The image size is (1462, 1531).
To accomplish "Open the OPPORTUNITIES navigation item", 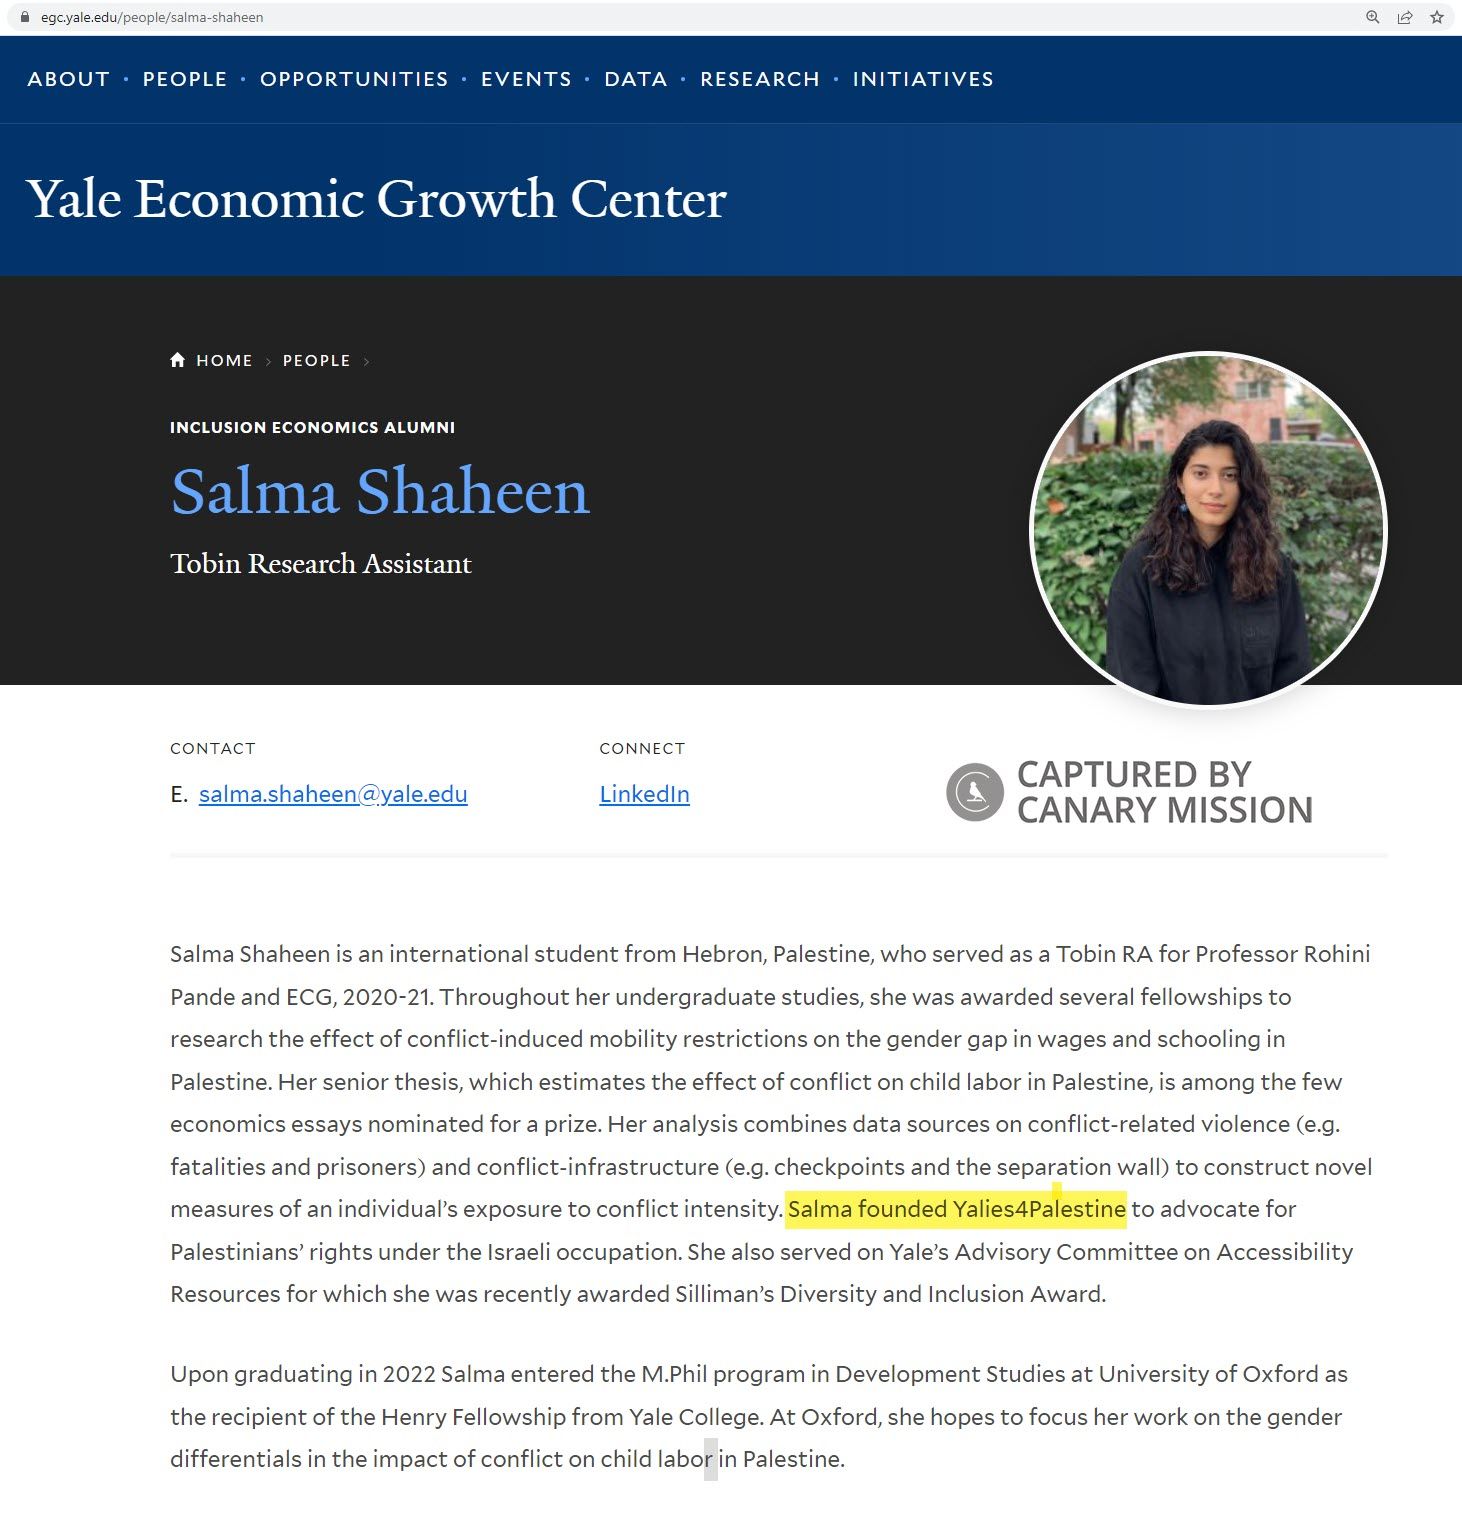I will point(354,79).
